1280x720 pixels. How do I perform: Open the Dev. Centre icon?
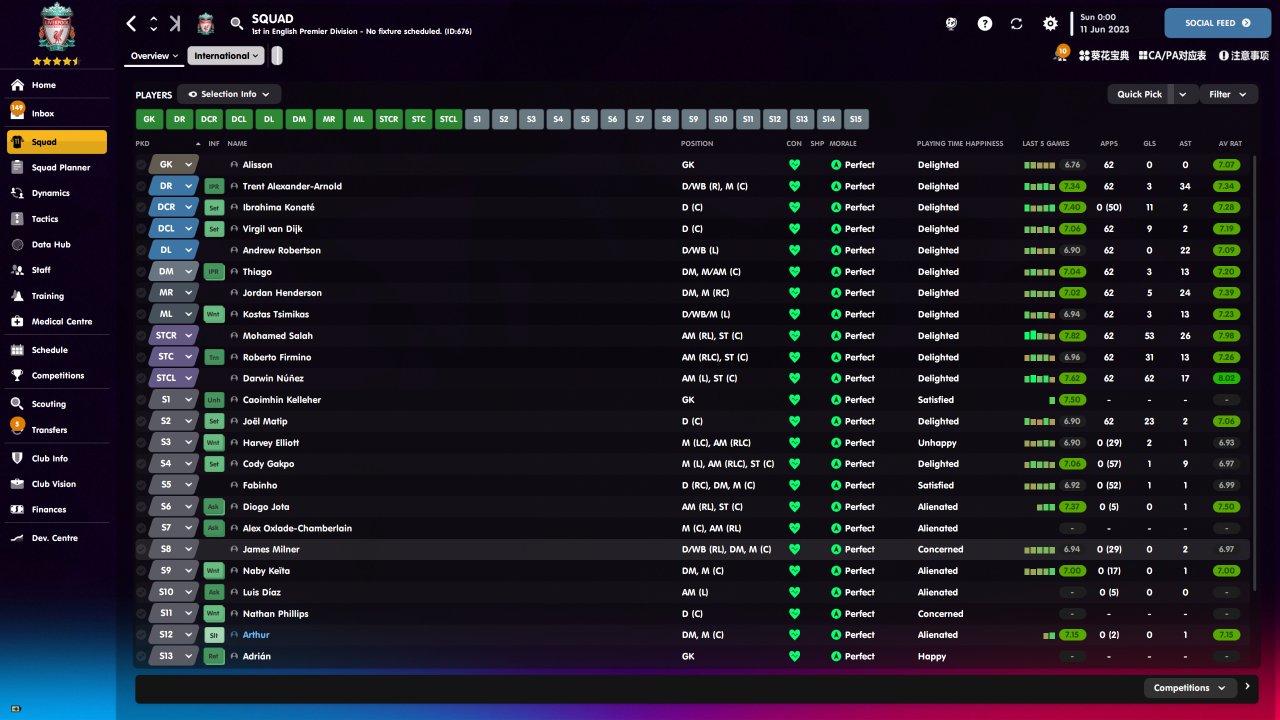tap(17, 538)
